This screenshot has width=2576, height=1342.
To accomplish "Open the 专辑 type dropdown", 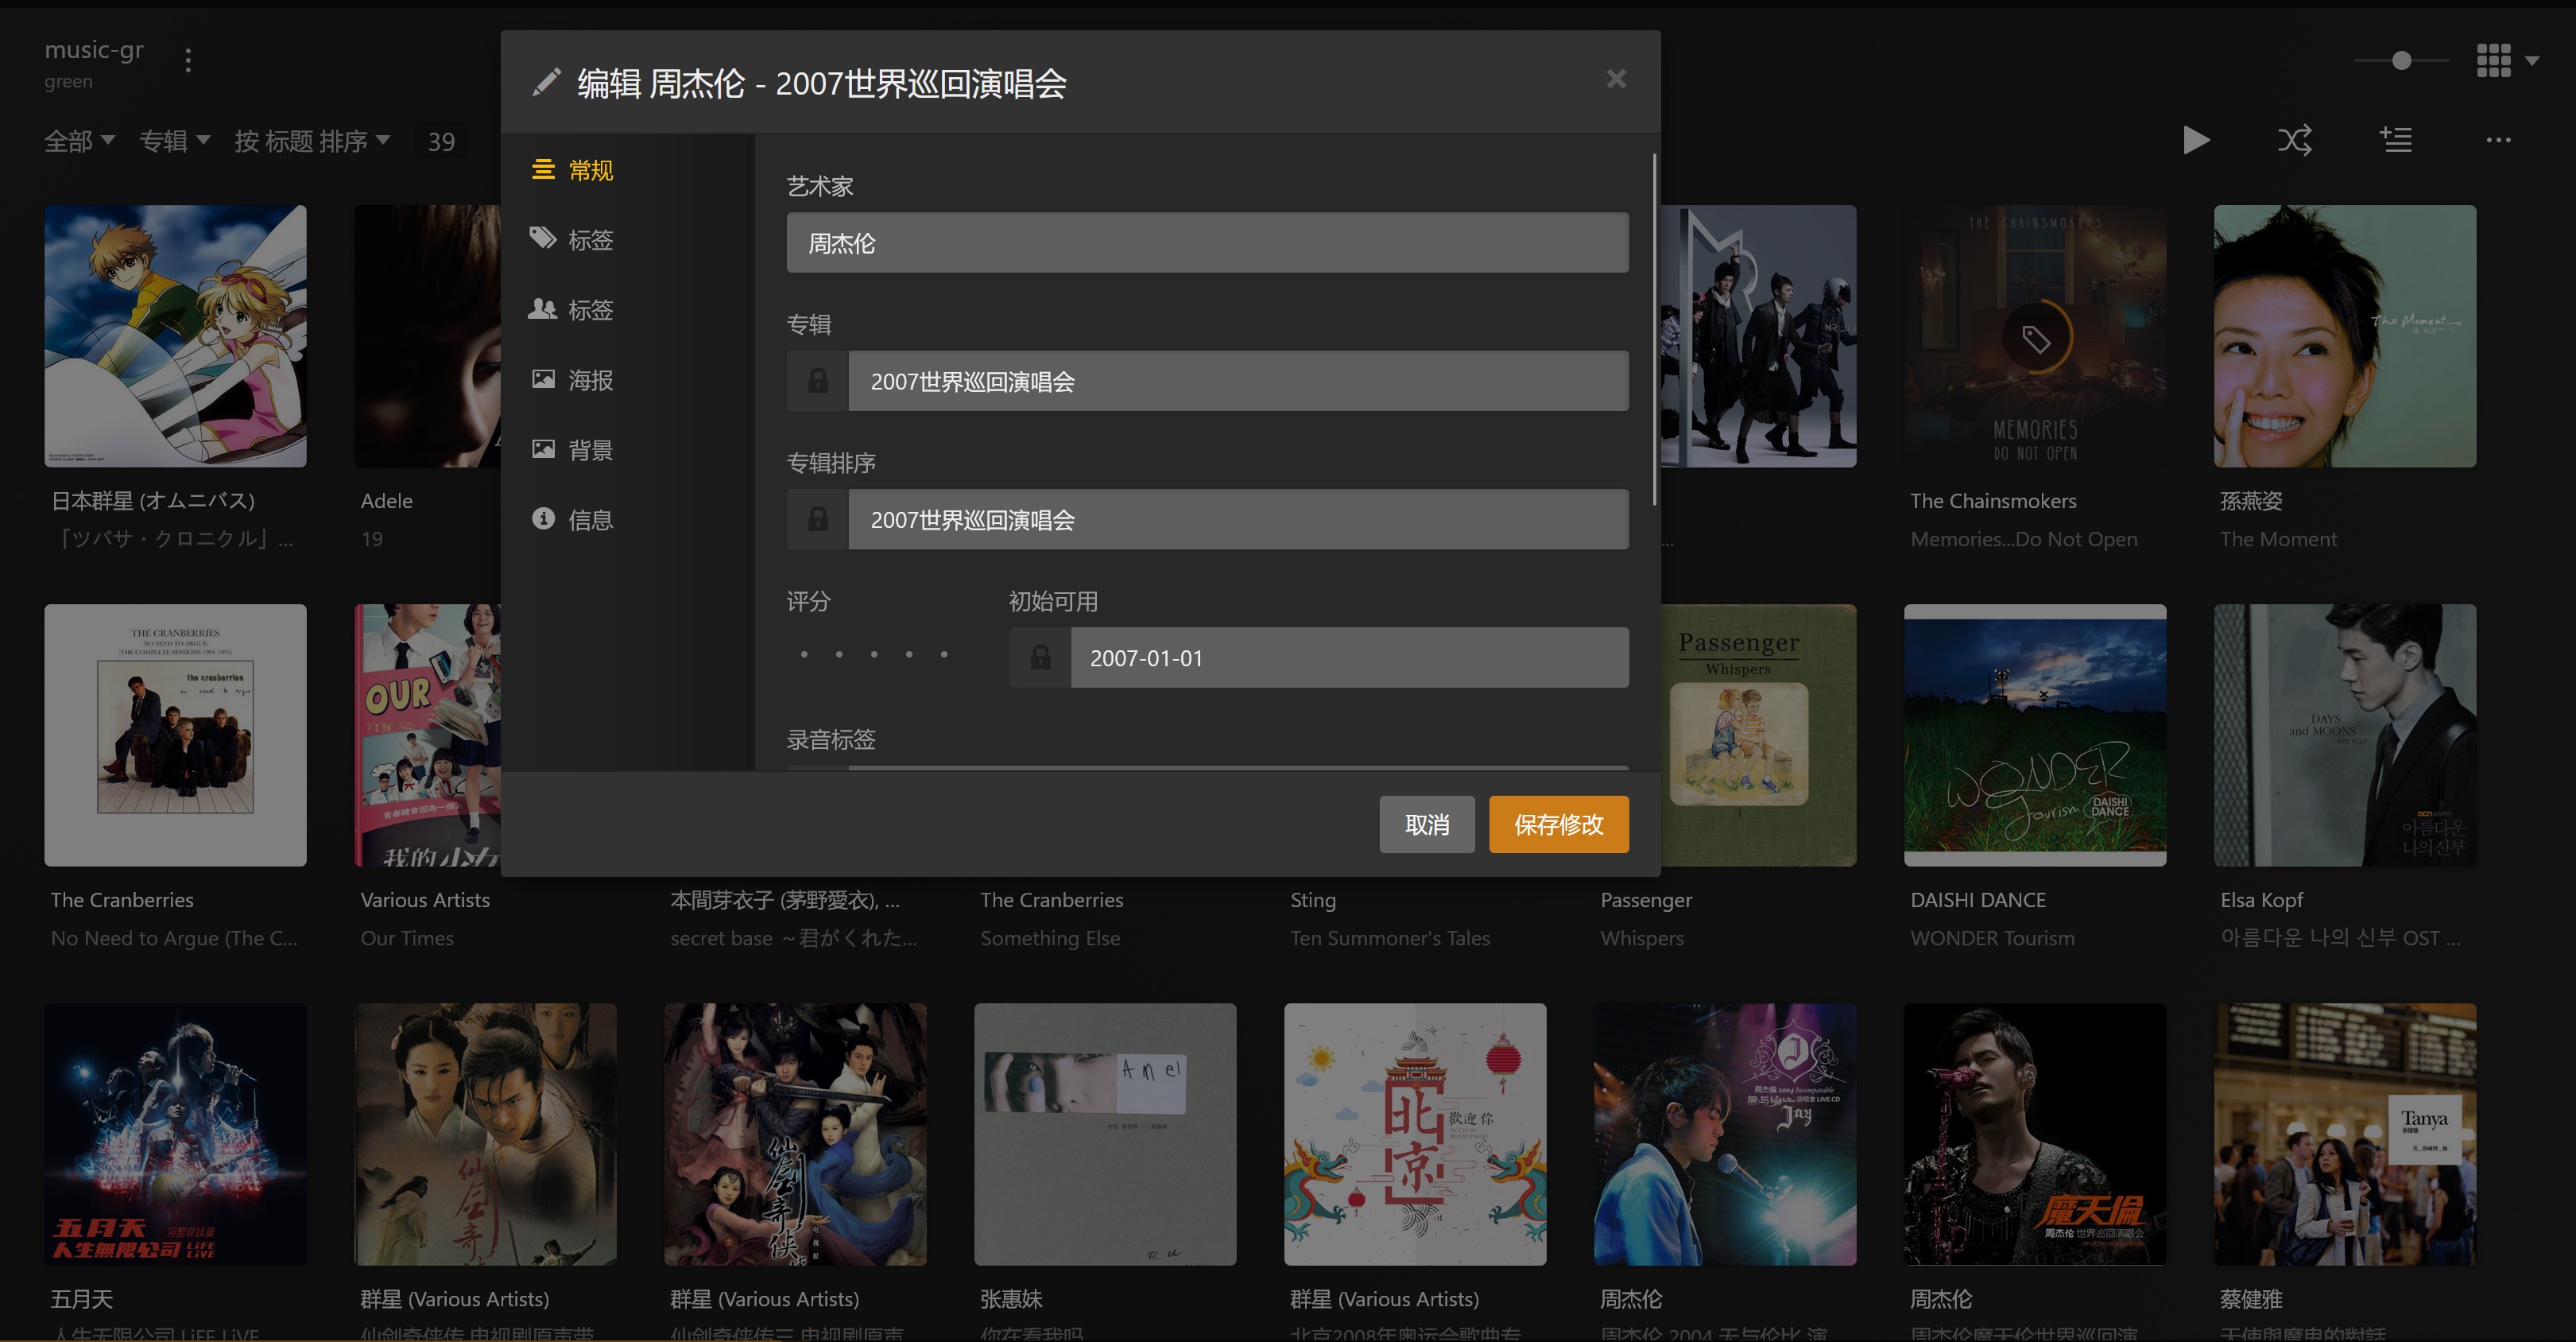I will point(175,141).
